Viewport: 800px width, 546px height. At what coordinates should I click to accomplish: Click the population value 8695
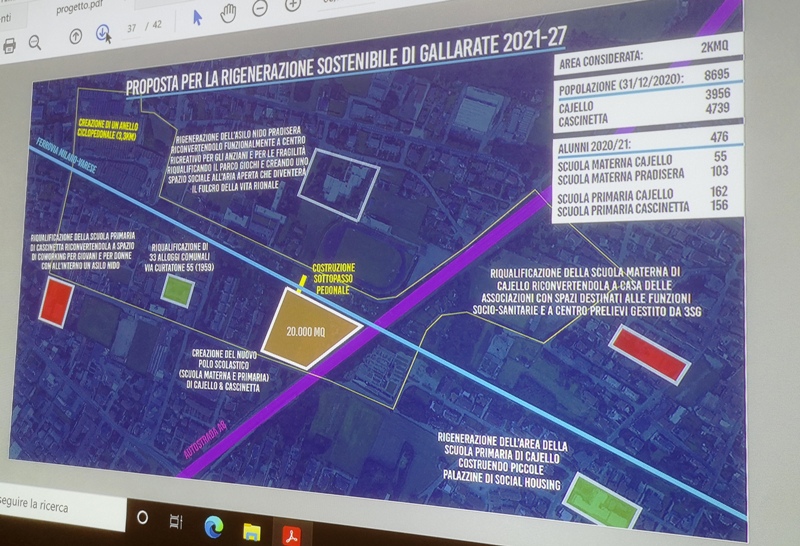(x=716, y=75)
